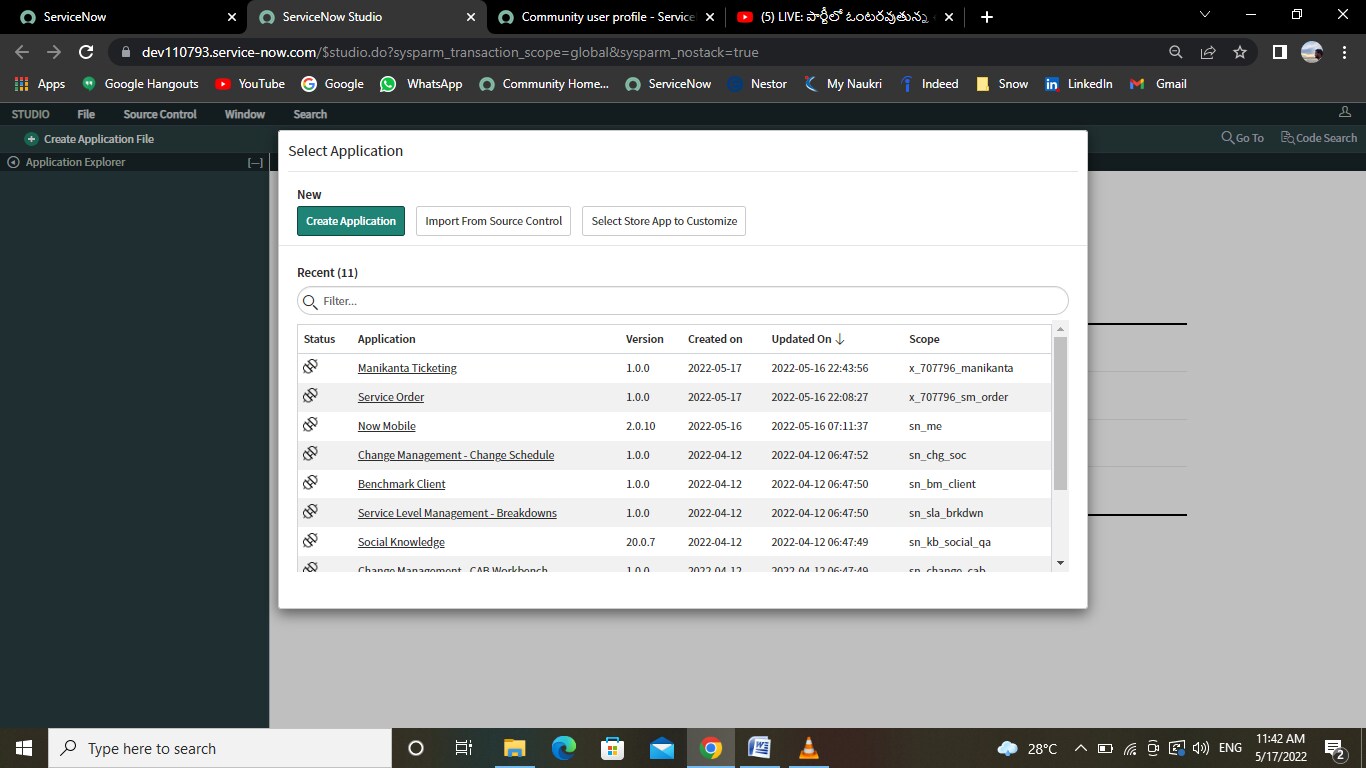Click the Create Application button

click(x=351, y=221)
